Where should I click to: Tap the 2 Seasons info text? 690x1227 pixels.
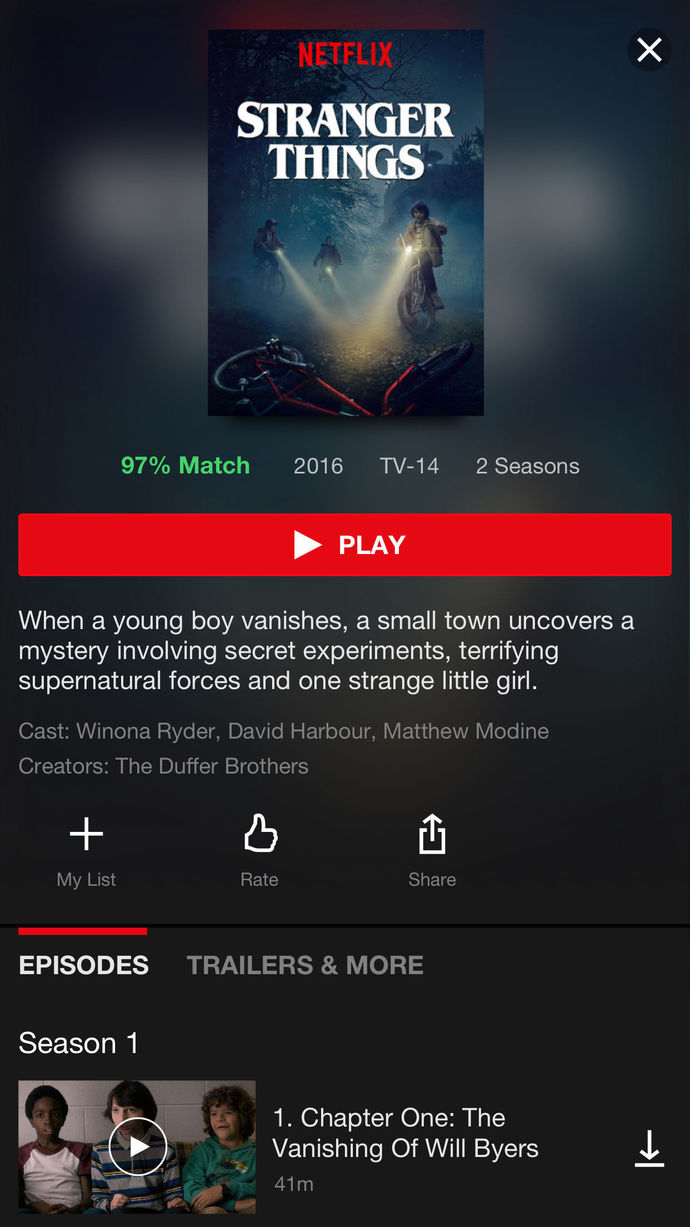coord(528,466)
